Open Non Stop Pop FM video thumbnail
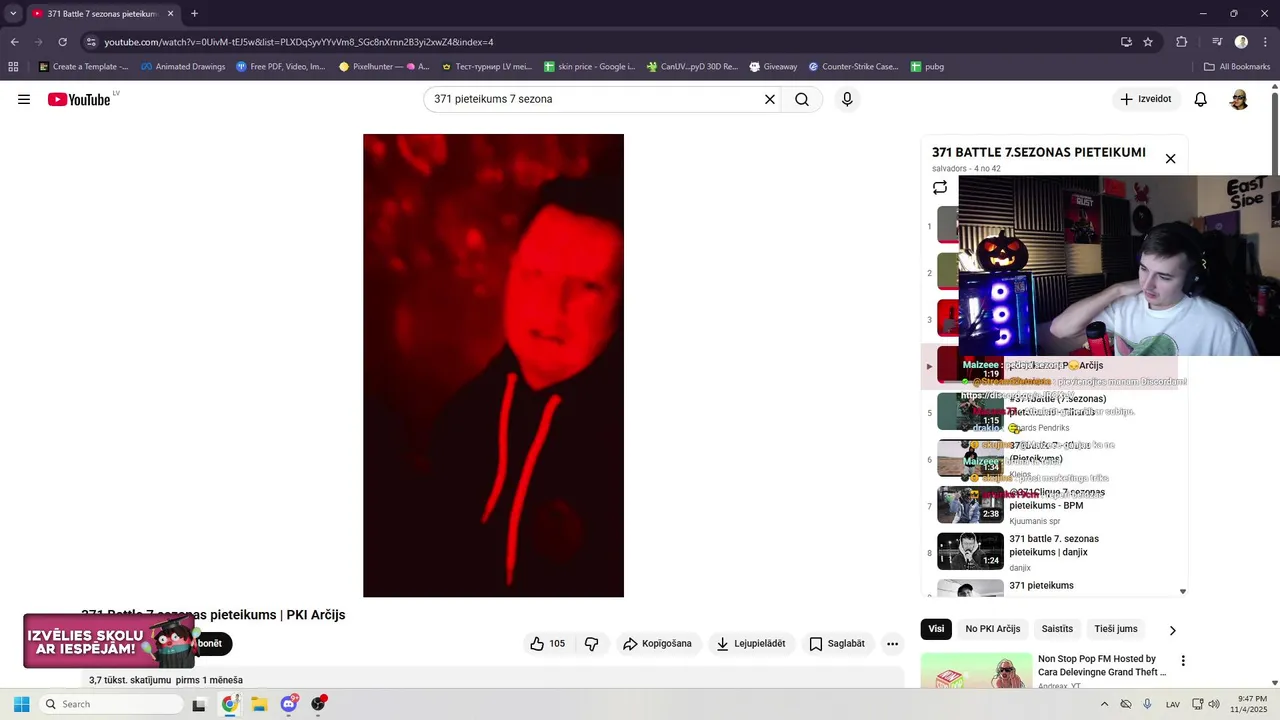The width and height of the screenshot is (1280, 720). [x=976, y=670]
